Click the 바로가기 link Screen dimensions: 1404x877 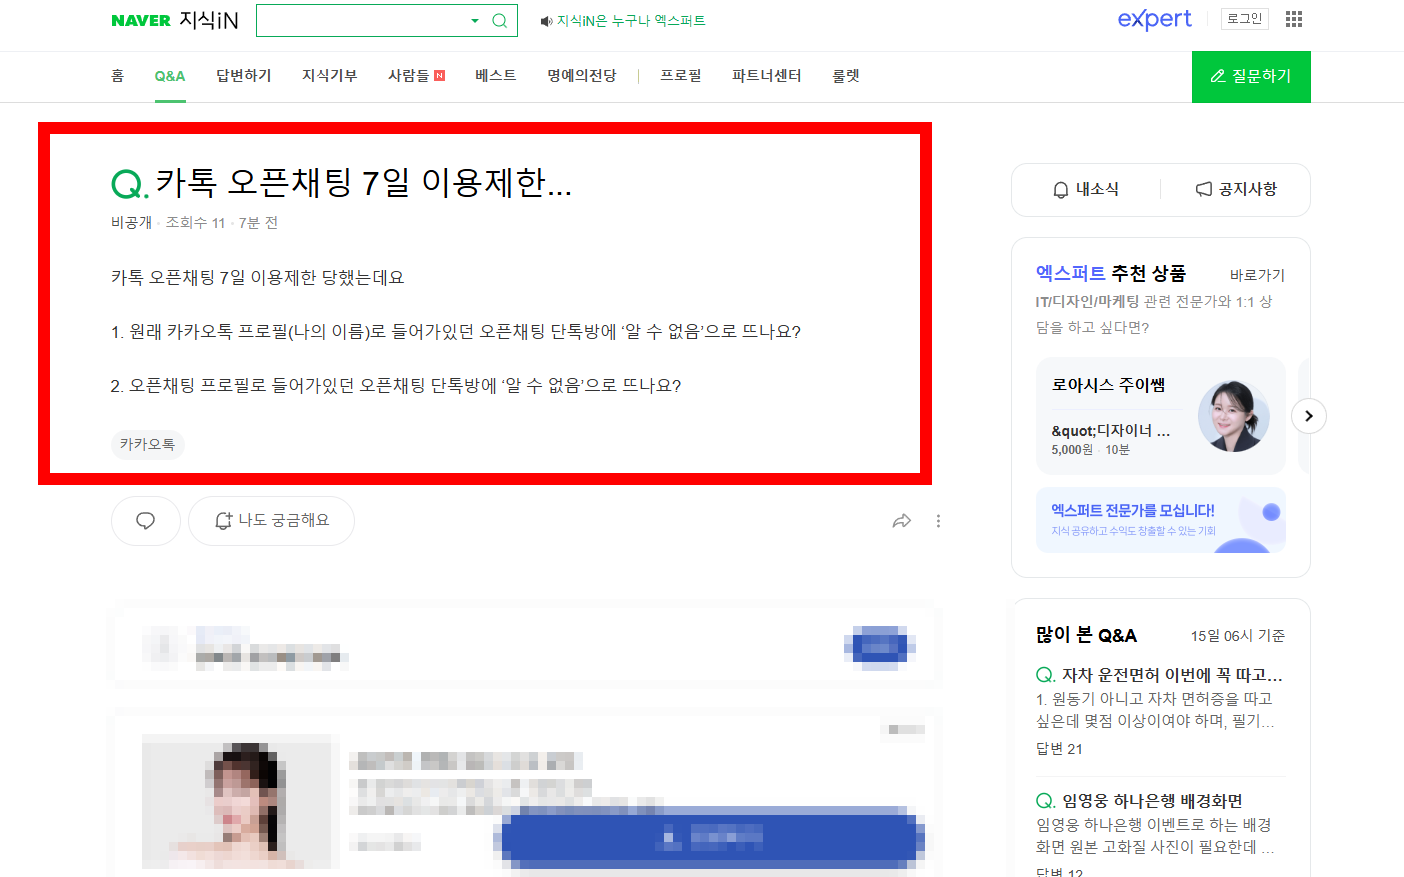click(x=1257, y=275)
